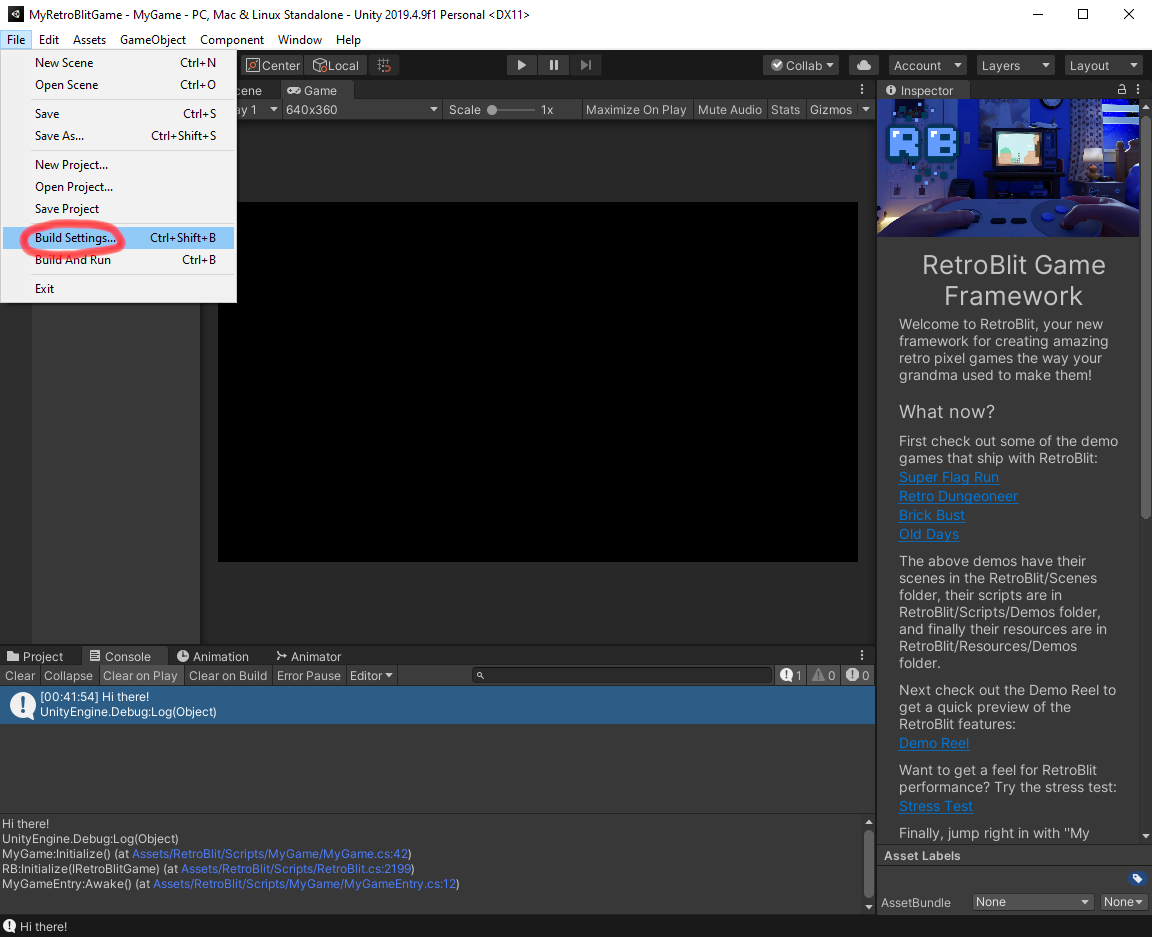Toggle Mute Audio in Game view
The image size is (1152, 937).
pyautogui.click(x=730, y=110)
